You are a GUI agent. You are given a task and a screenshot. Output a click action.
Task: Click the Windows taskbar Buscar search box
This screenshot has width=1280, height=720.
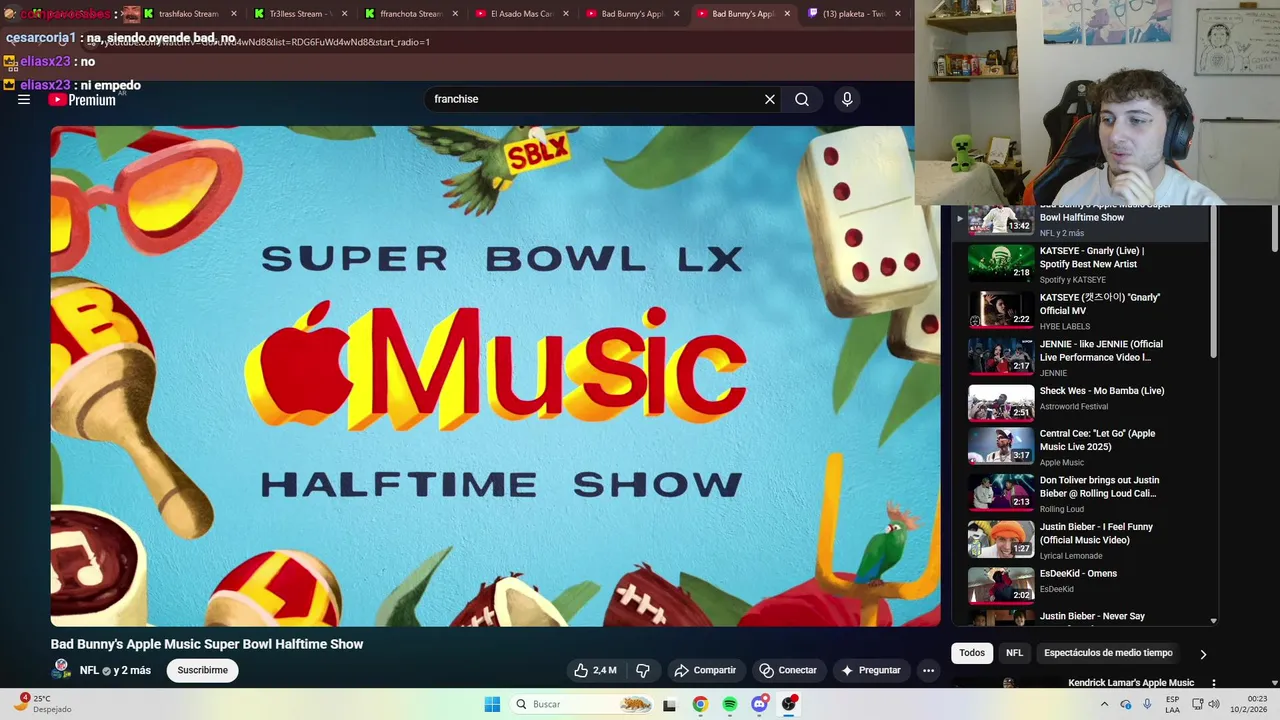click(580, 704)
